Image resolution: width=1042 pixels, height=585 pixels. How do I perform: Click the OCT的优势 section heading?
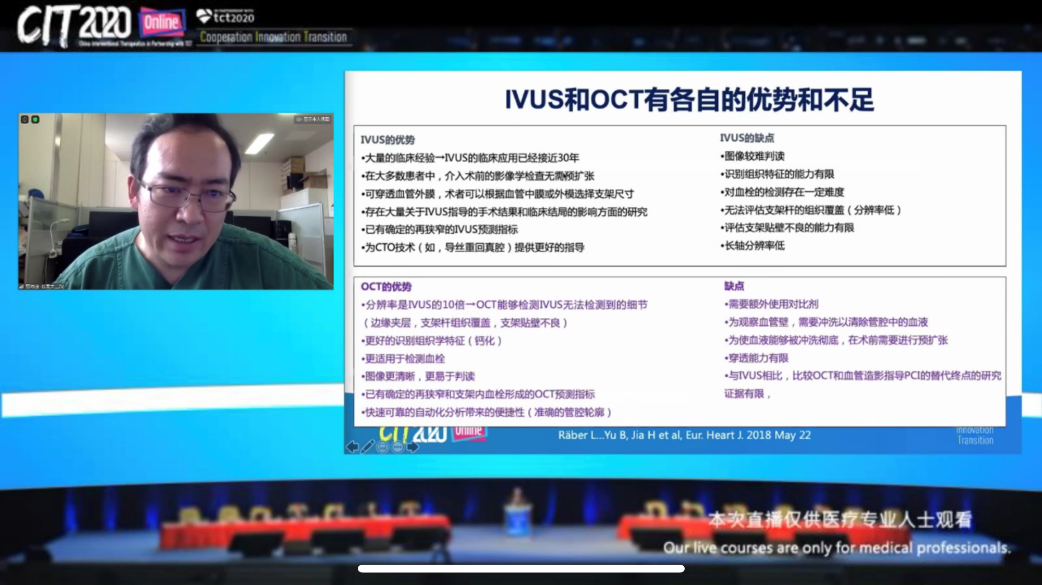[x=386, y=287]
